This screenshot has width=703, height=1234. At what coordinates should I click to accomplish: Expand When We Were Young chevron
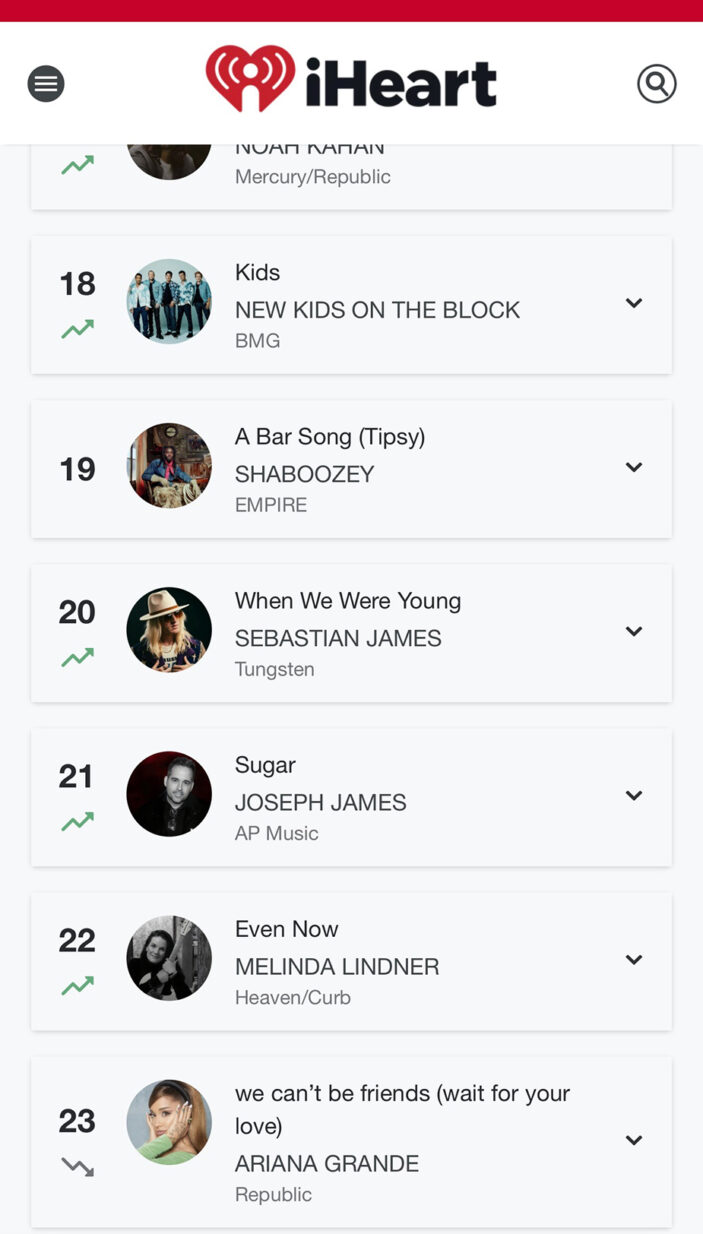click(x=633, y=631)
